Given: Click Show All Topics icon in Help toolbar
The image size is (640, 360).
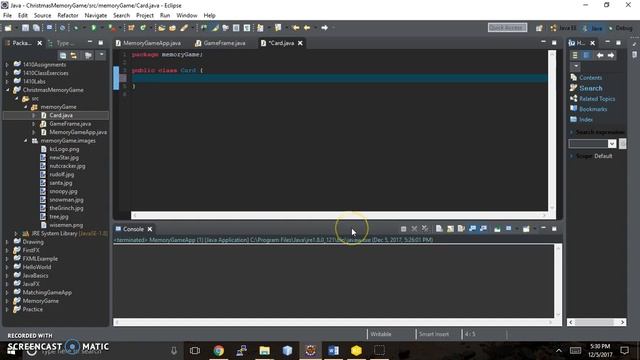Looking at the screenshot, I should 575,55.
